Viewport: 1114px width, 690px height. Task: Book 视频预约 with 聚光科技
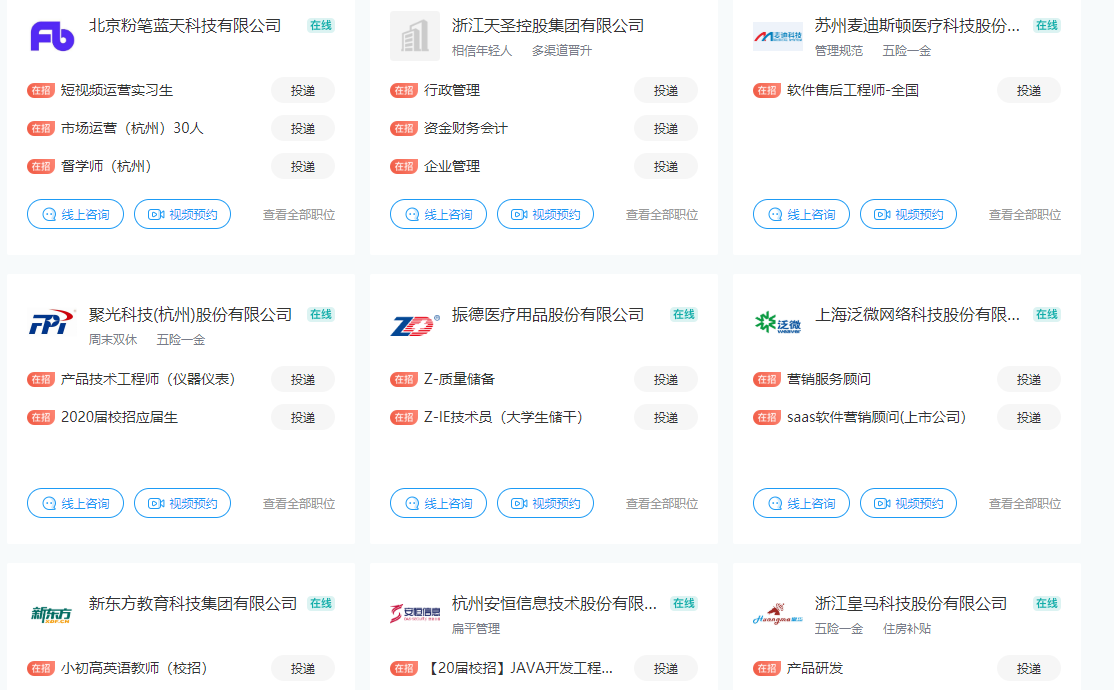tap(182, 503)
